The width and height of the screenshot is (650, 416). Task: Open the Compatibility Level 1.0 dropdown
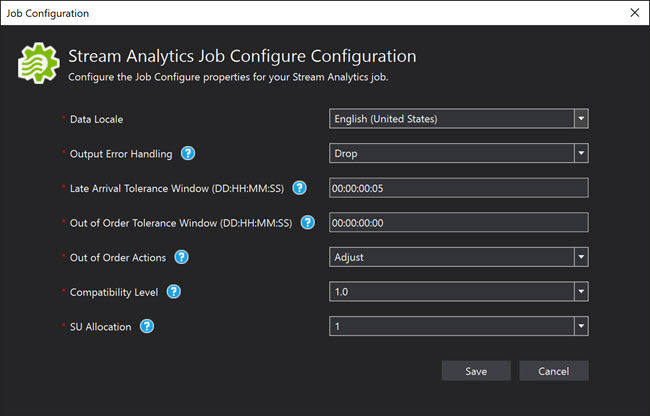(x=458, y=292)
